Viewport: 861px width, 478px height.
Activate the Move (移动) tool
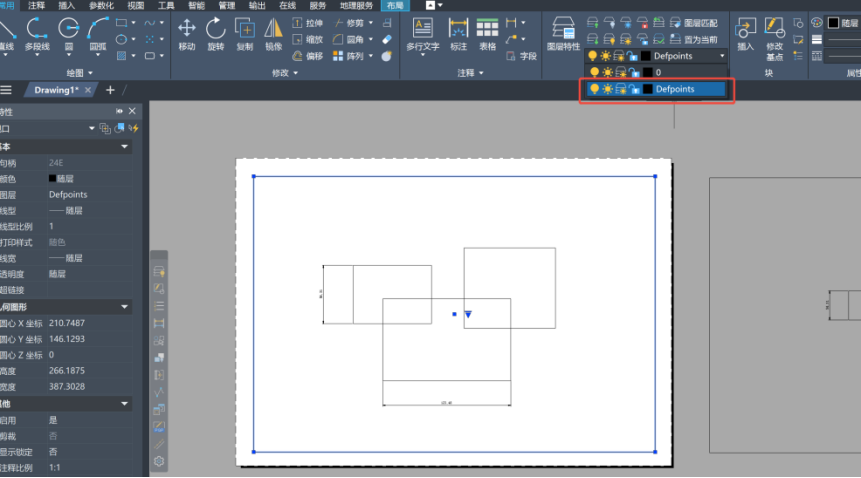point(187,35)
